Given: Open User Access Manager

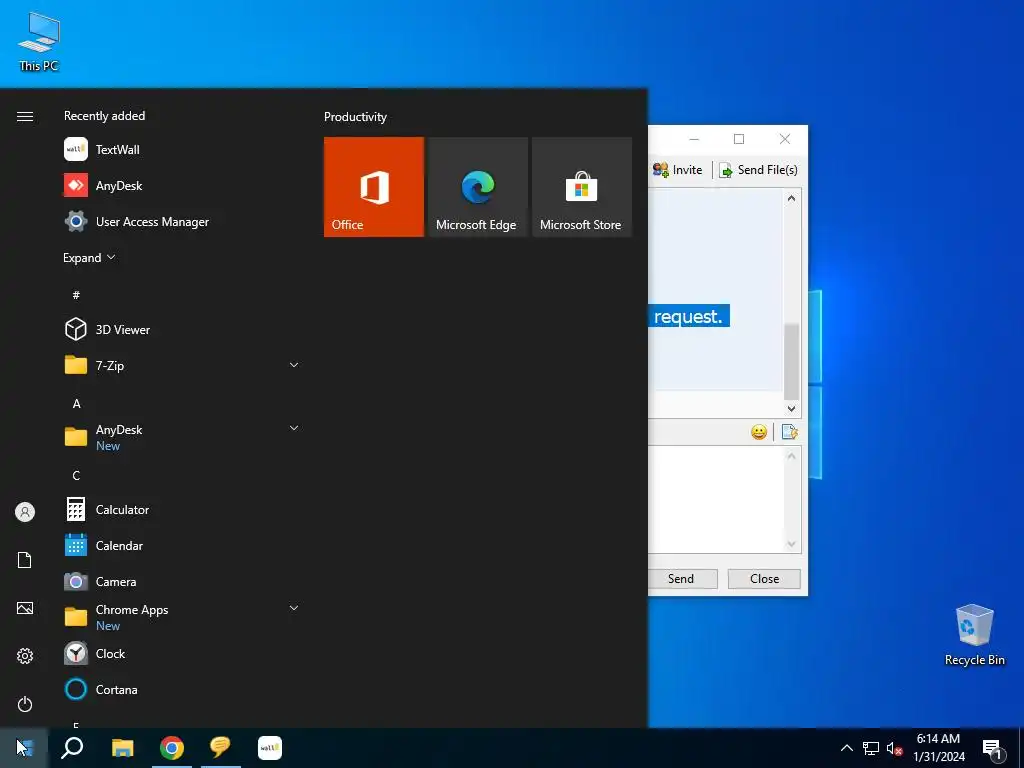Looking at the screenshot, I should [183, 221].
